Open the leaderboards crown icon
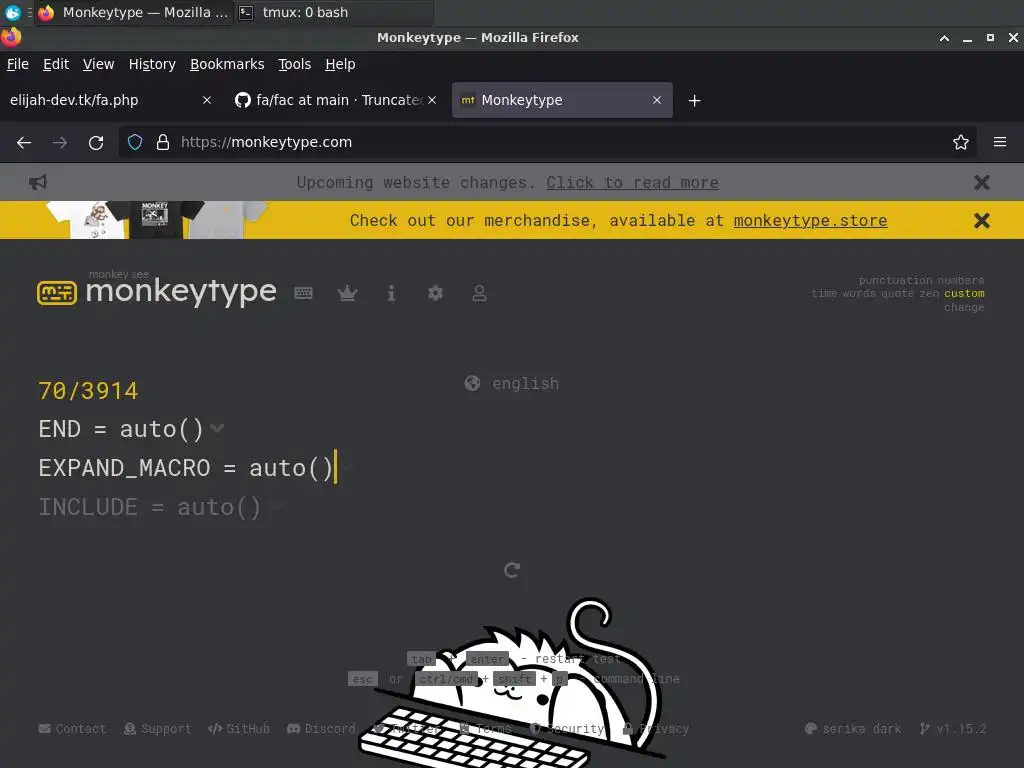The image size is (1024, 768). [x=347, y=293]
